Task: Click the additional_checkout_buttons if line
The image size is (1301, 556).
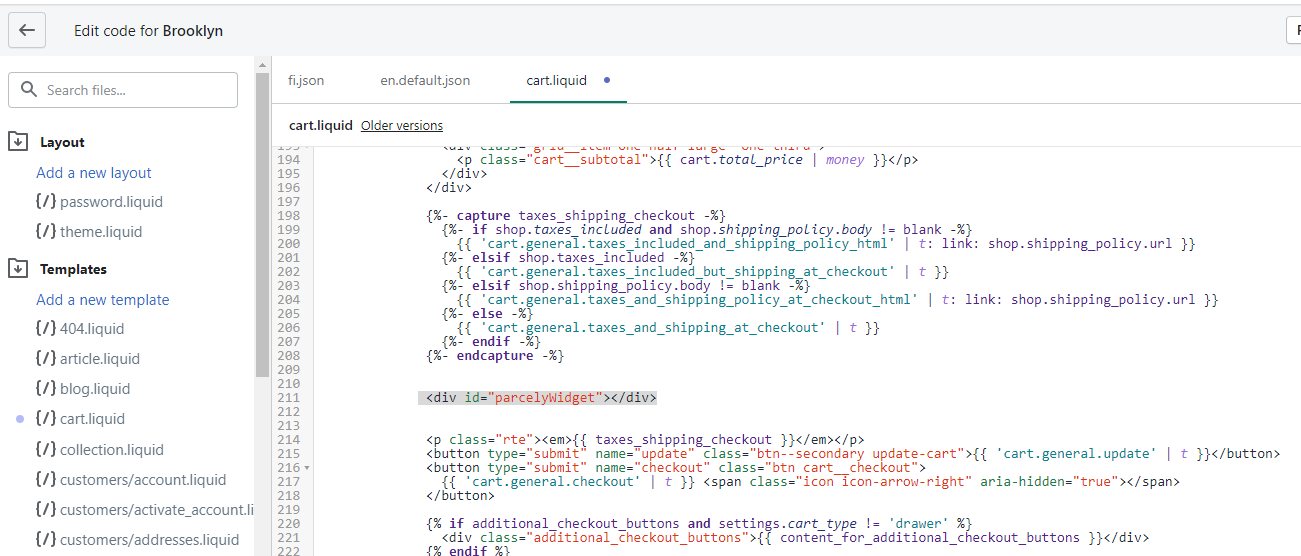Action: coord(699,524)
